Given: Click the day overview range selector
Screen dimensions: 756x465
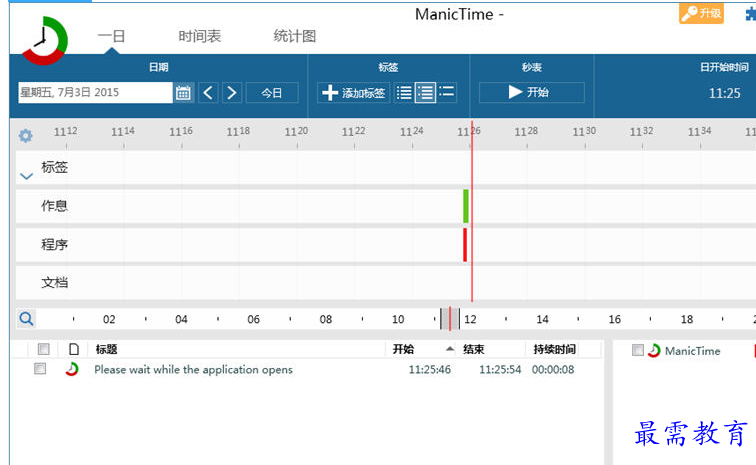Looking at the screenshot, I should [x=450, y=319].
